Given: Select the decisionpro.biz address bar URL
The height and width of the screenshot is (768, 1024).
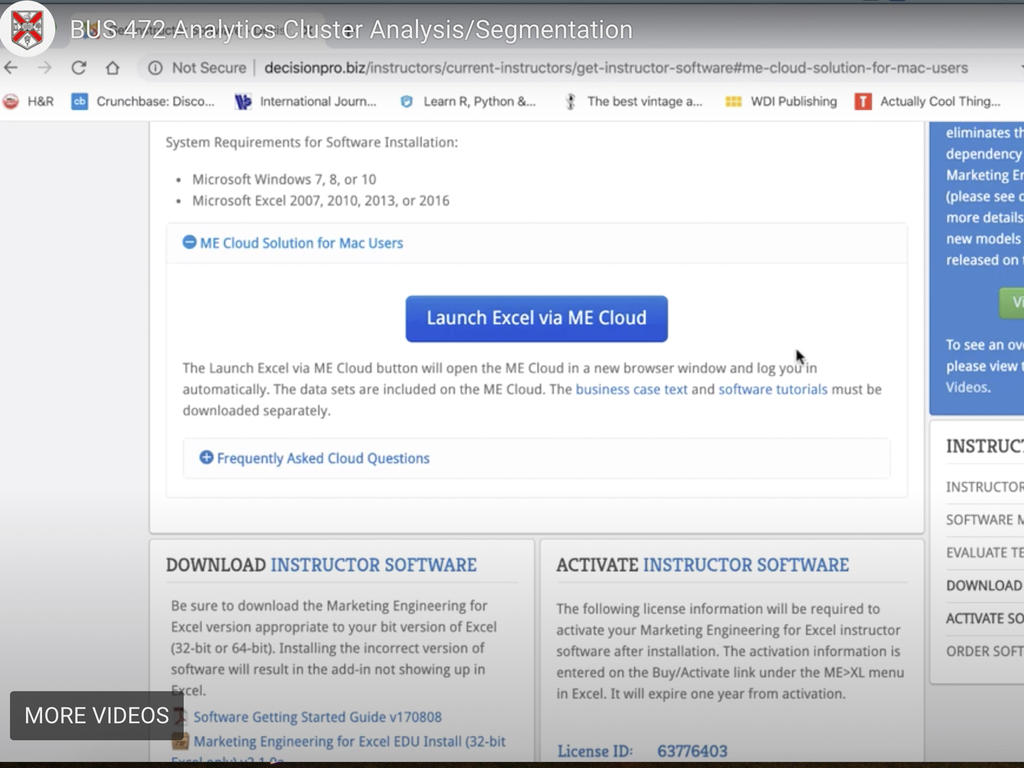Looking at the screenshot, I should pyautogui.click(x=616, y=68).
